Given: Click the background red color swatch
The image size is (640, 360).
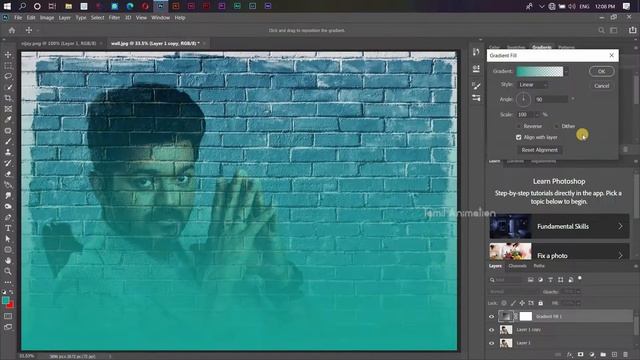Looking at the screenshot, I should pos(11,306).
